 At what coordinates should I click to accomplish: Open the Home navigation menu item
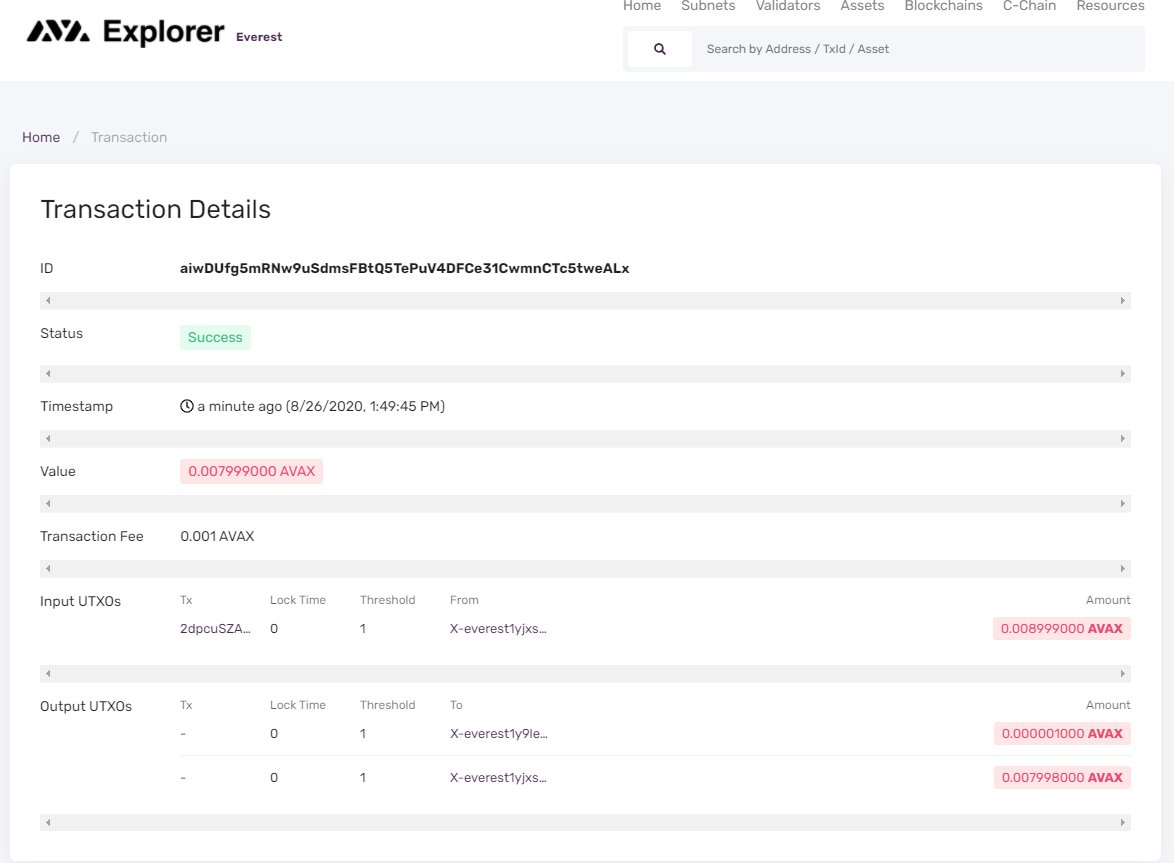click(x=642, y=6)
